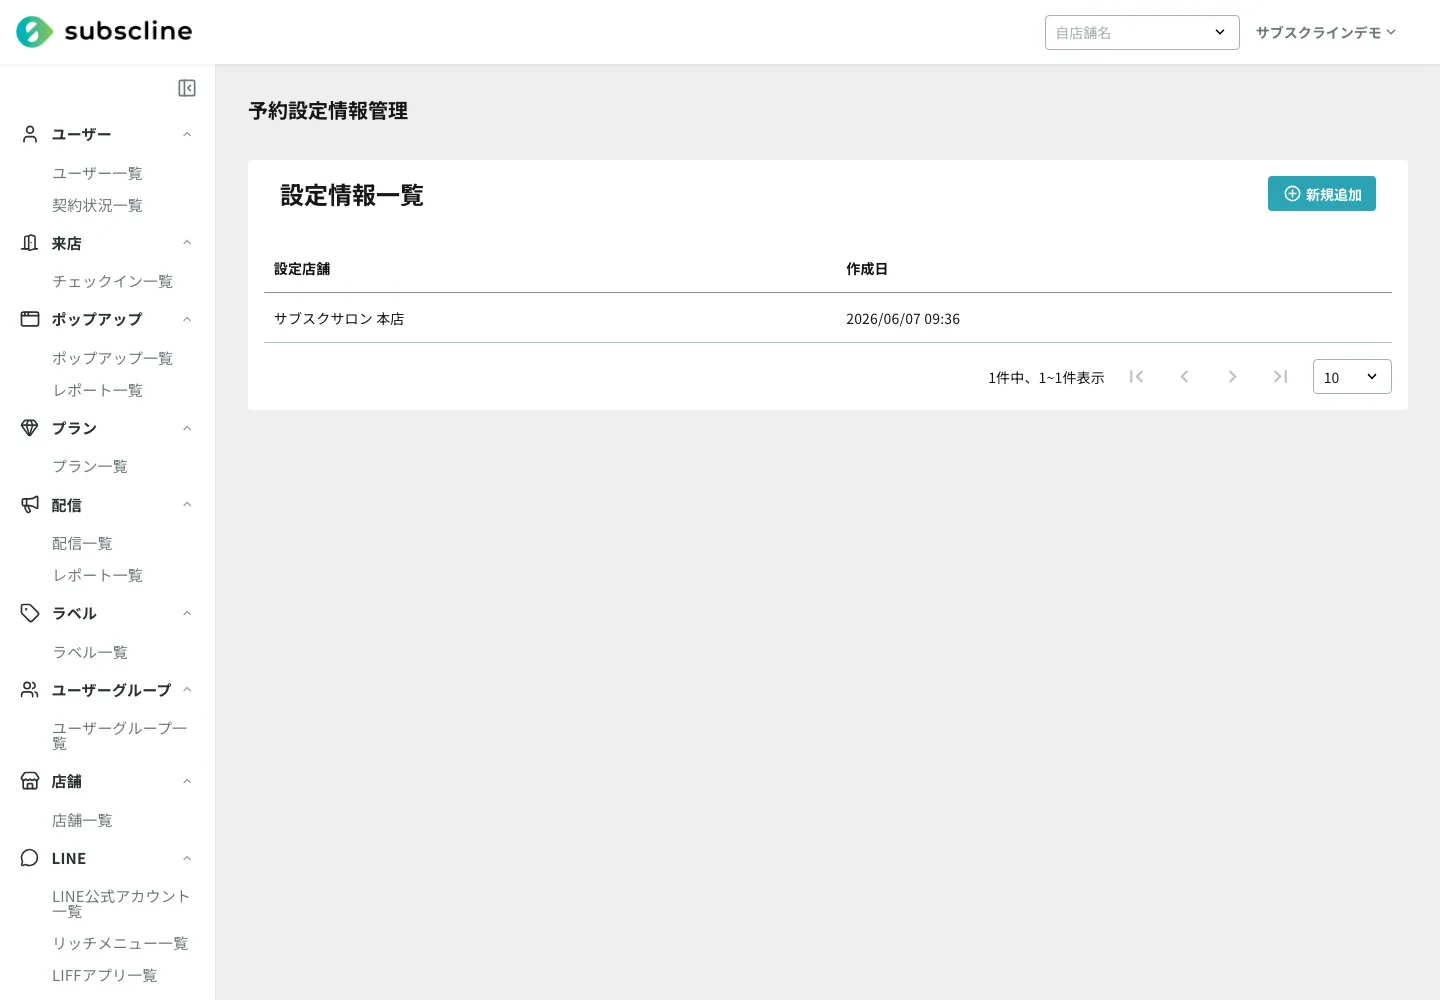
Task: Collapse the プラン section chevron
Action: [x=187, y=428]
